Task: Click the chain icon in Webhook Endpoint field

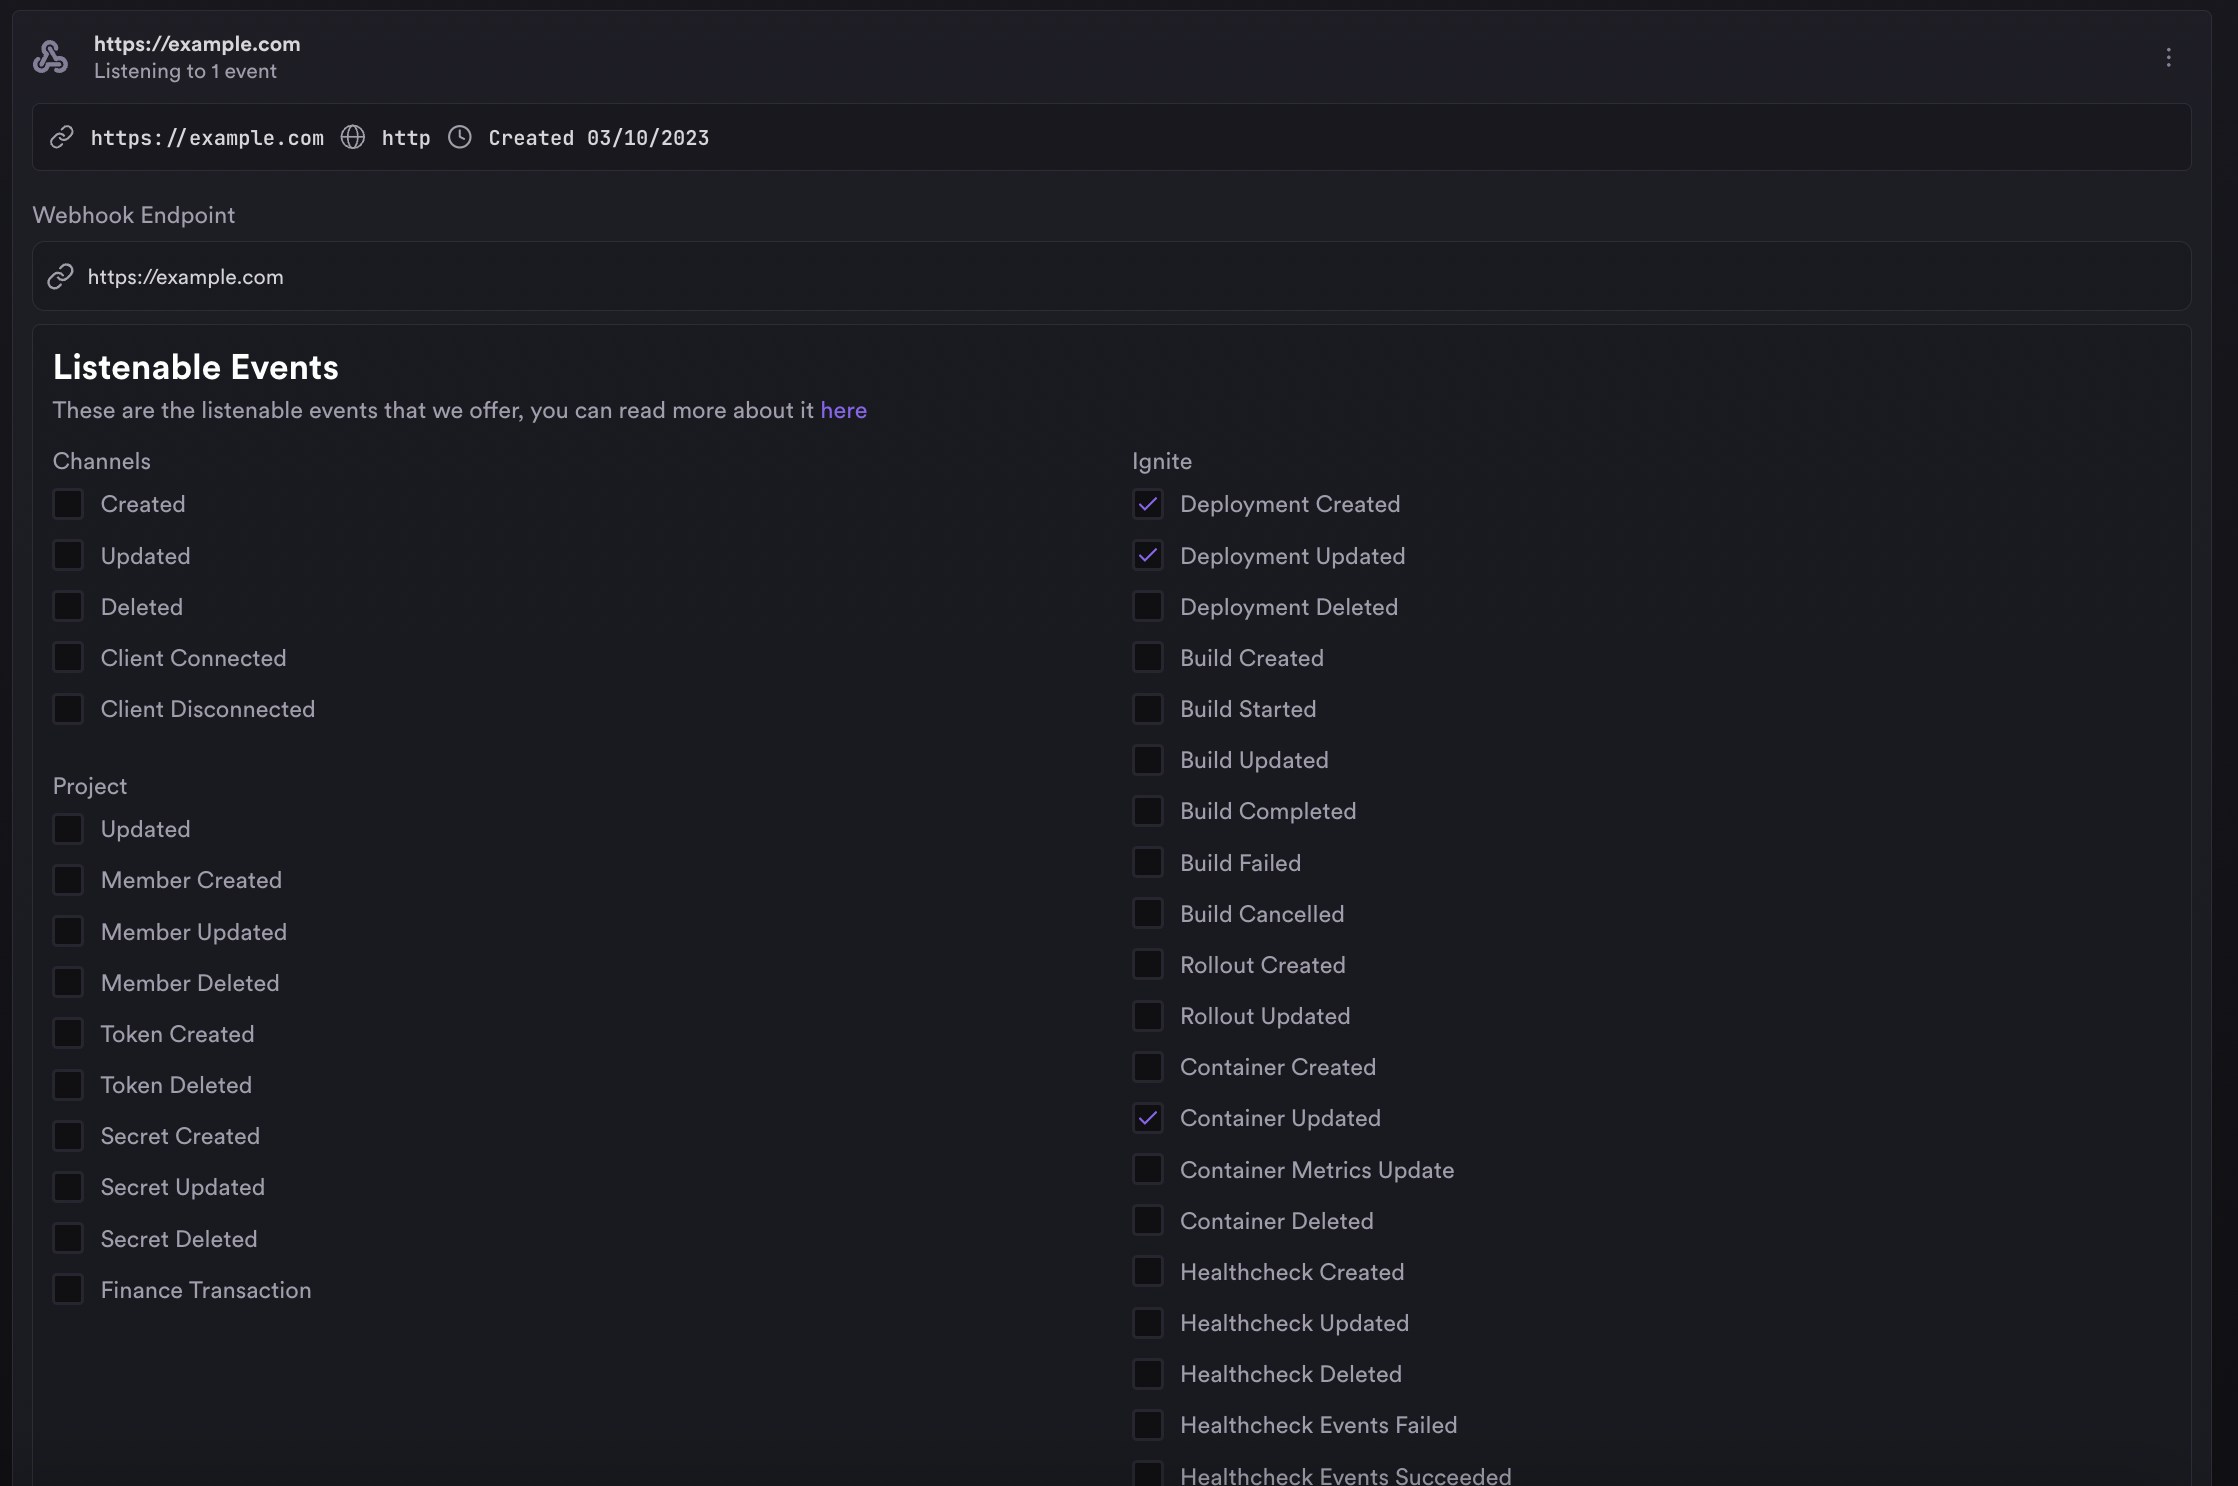Action: tap(61, 276)
